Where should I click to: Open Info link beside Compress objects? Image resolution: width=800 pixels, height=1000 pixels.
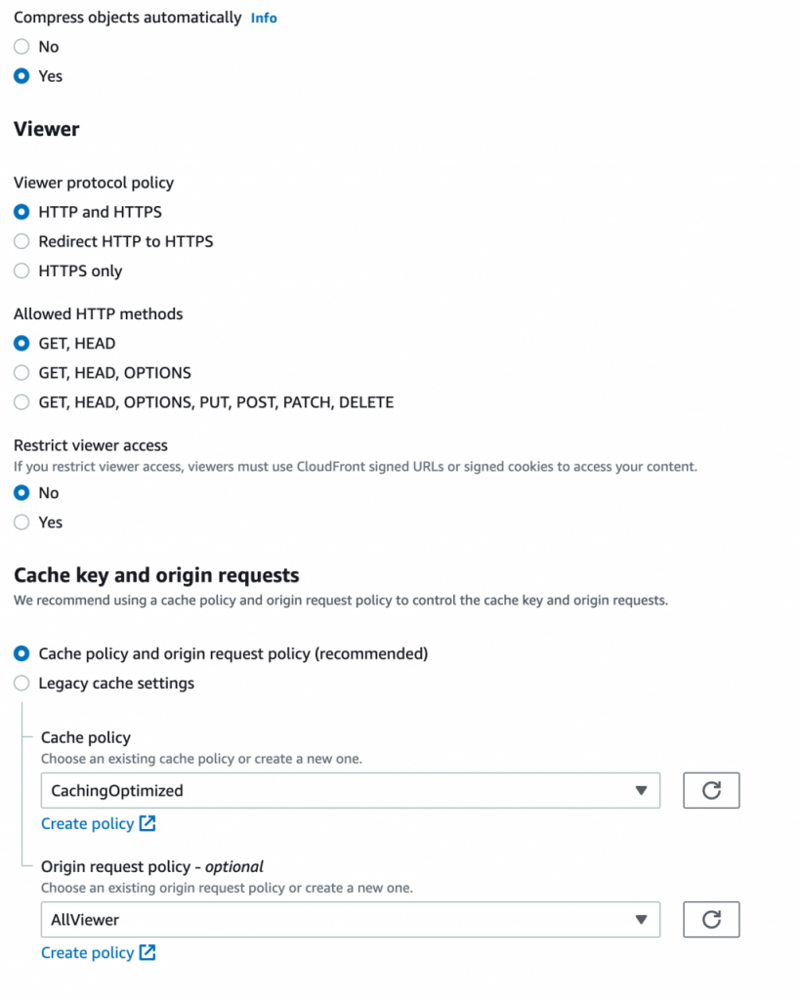(264, 18)
